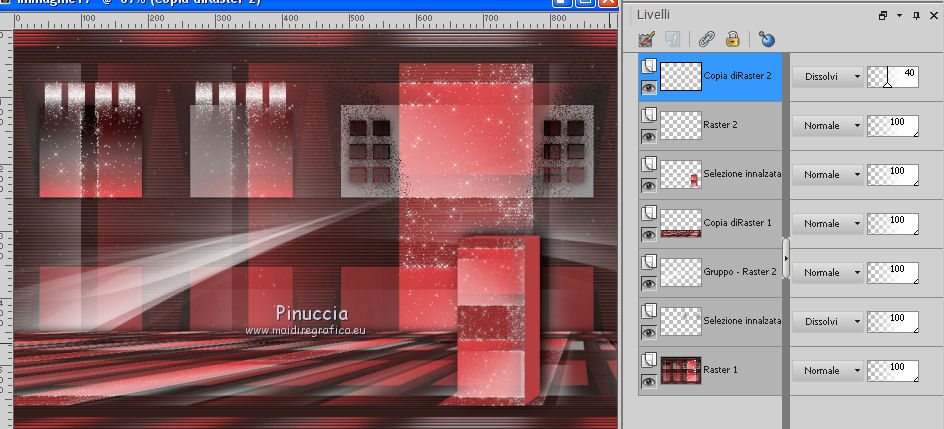Open the Livelli panel options arrow menu
Viewport: 944px width, 429px height.
click(x=899, y=16)
